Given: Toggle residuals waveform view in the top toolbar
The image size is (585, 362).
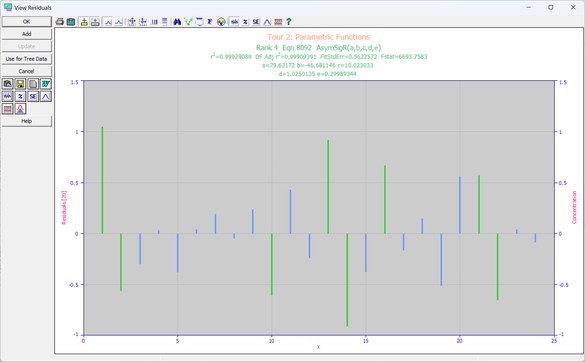Looking at the screenshot, I should click(x=234, y=22).
